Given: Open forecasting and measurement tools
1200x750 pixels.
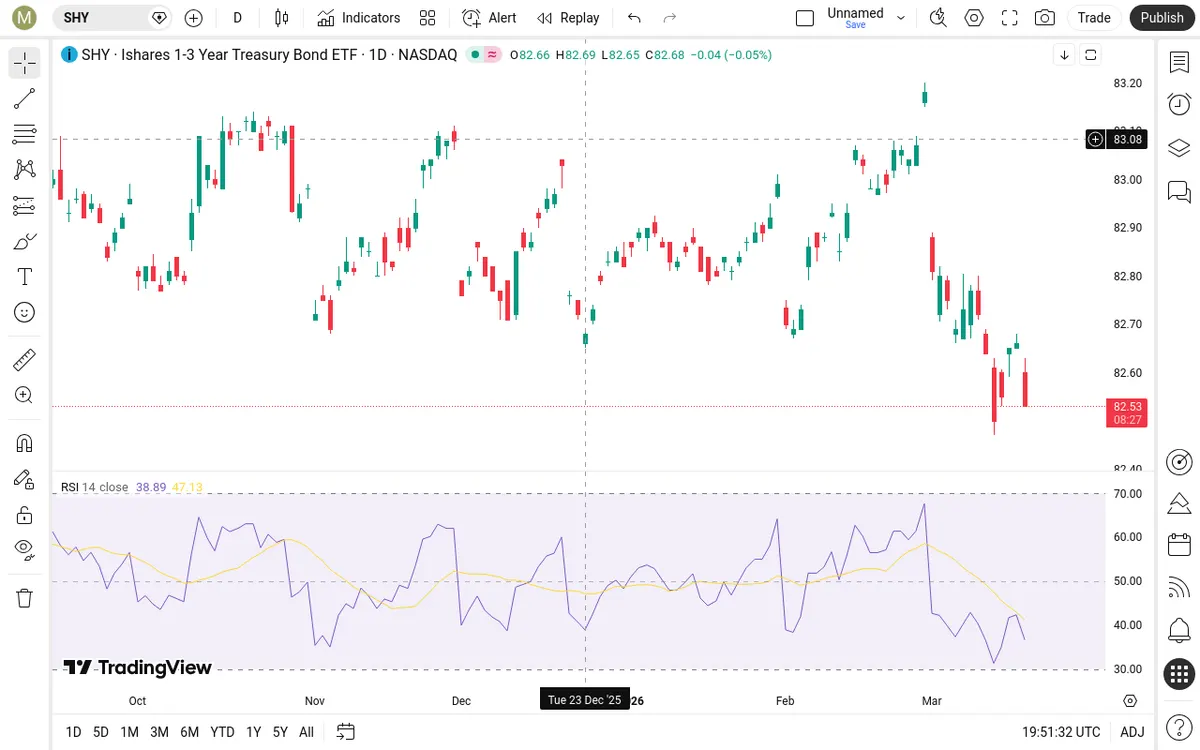Looking at the screenshot, I should click(25, 205).
